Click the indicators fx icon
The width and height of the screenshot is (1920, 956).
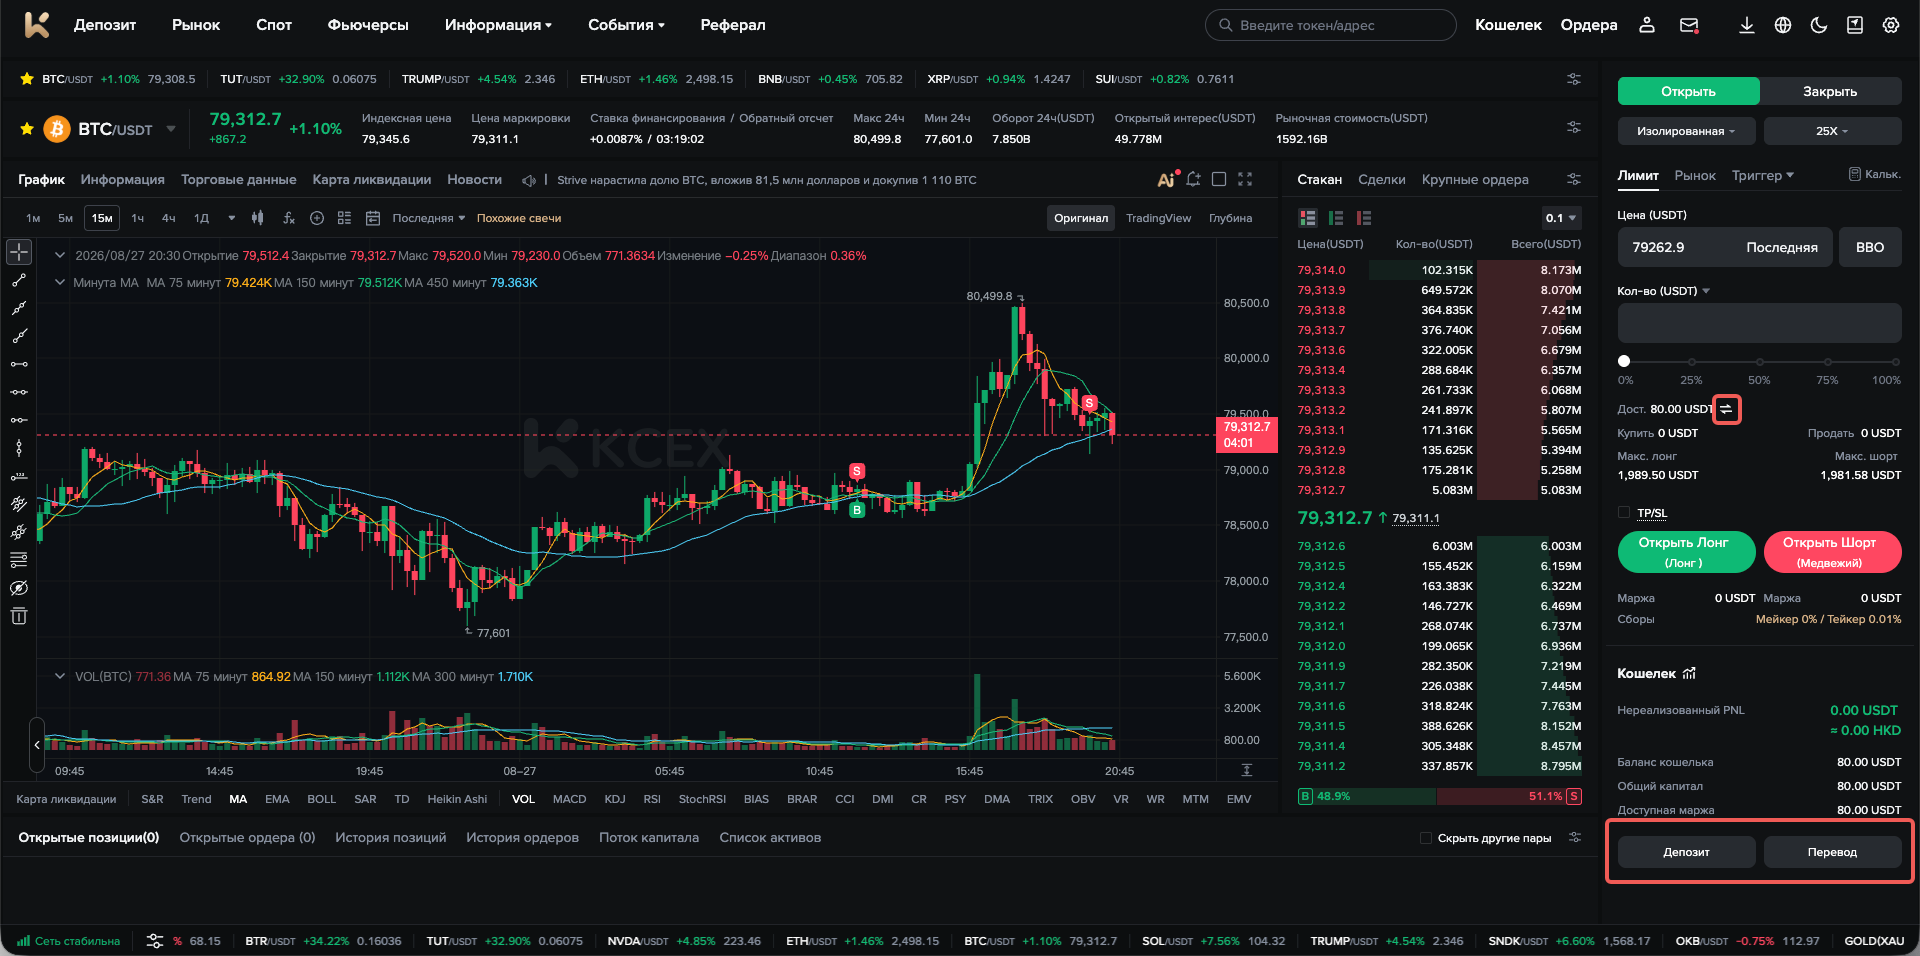click(x=289, y=218)
